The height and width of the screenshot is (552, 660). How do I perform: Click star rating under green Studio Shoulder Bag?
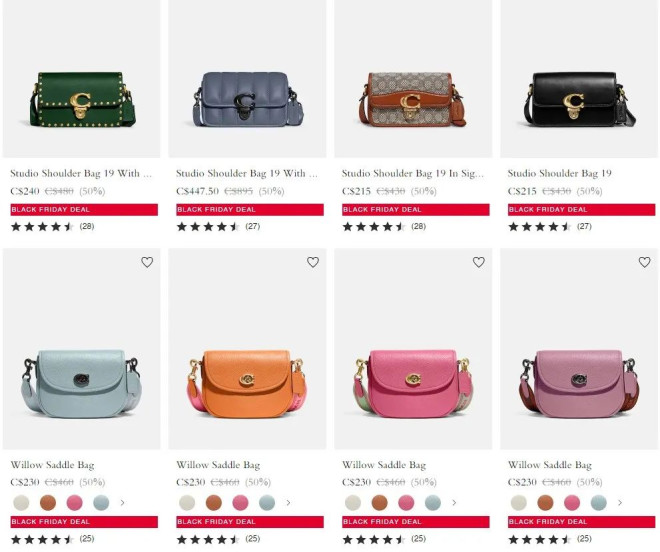(42, 227)
